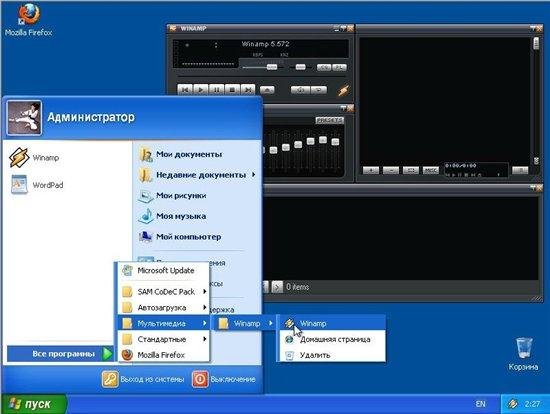Toggle Shuffle in Winamp main window

(300, 90)
